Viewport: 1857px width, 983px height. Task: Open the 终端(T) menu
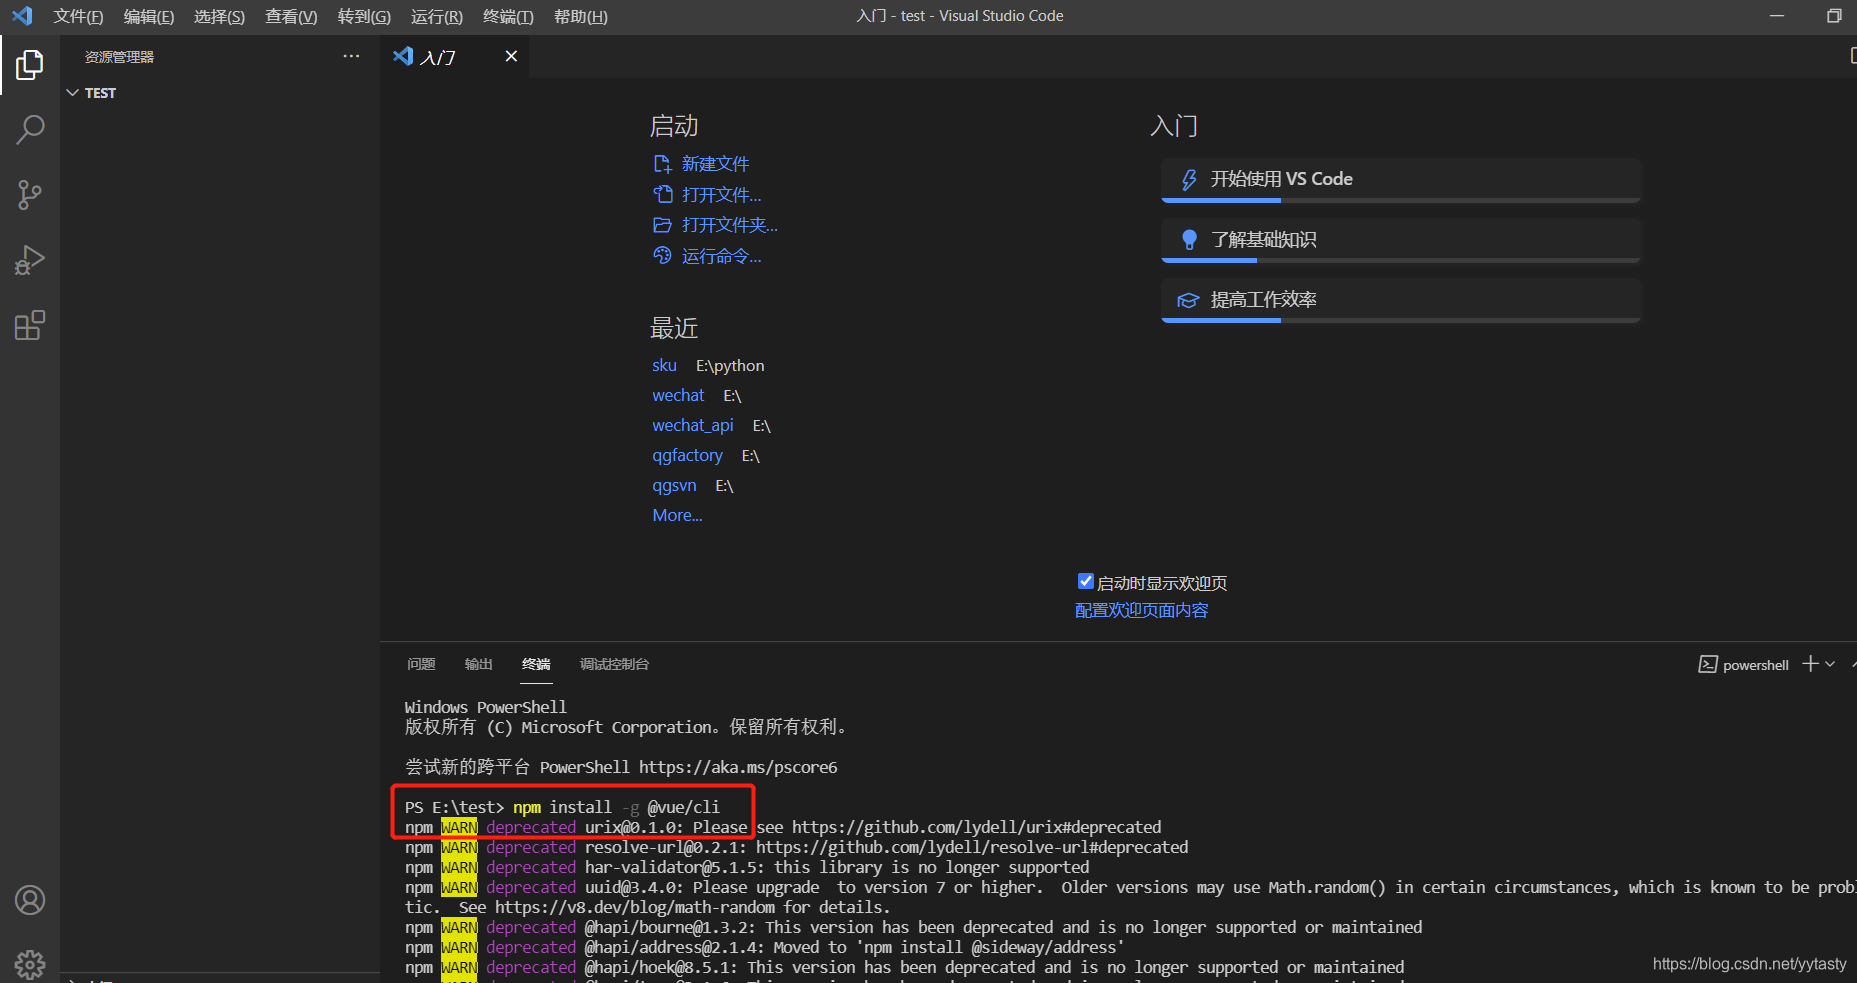(508, 16)
